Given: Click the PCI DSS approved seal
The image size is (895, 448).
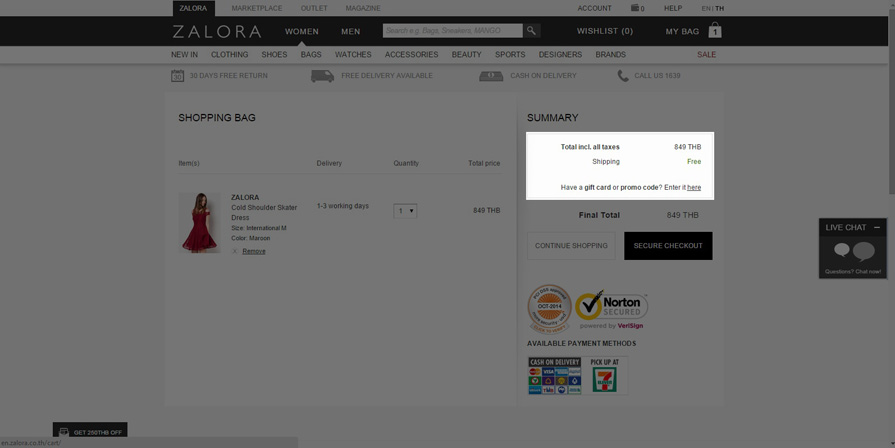Looking at the screenshot, I should tap(549, 309).
